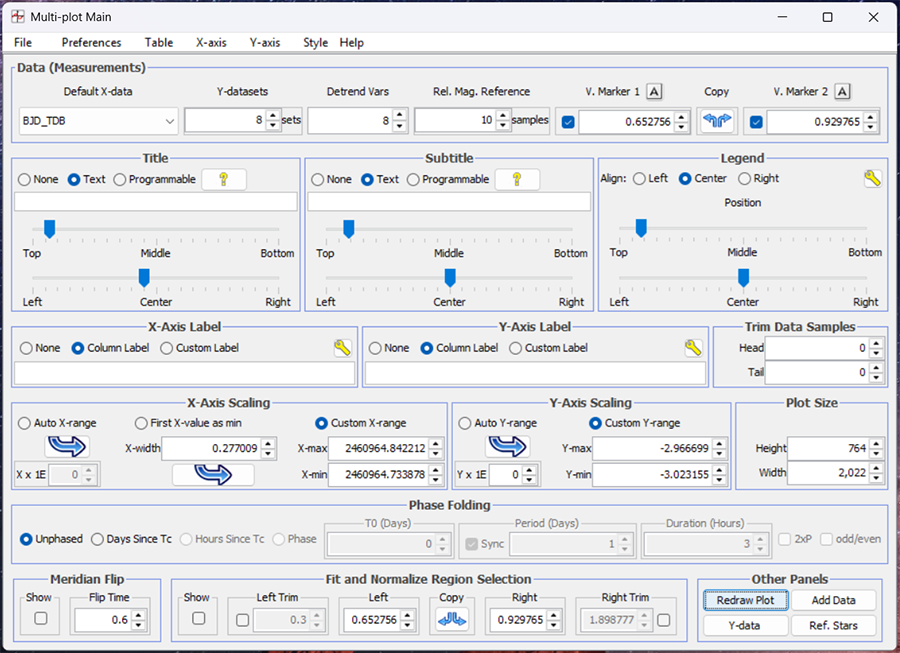Click the V. Marker 2 'A' icon button
900x653 pixels.
tap(842, 92)
